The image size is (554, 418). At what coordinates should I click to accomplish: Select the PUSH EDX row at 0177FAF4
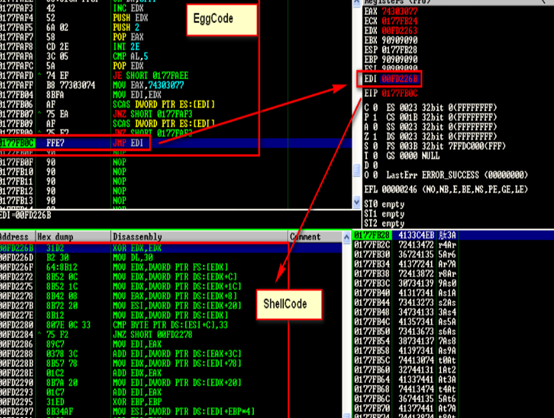(x=176, y=18)
